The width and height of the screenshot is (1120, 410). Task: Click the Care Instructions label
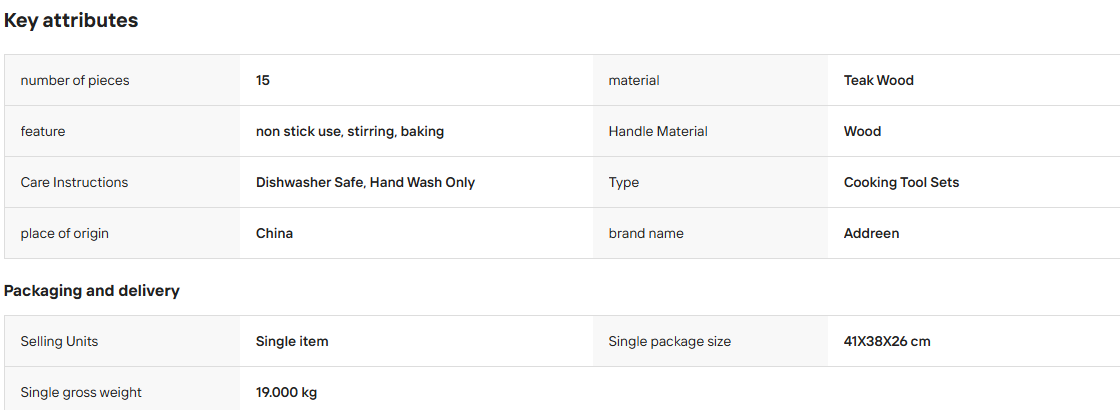click(74, 182)
